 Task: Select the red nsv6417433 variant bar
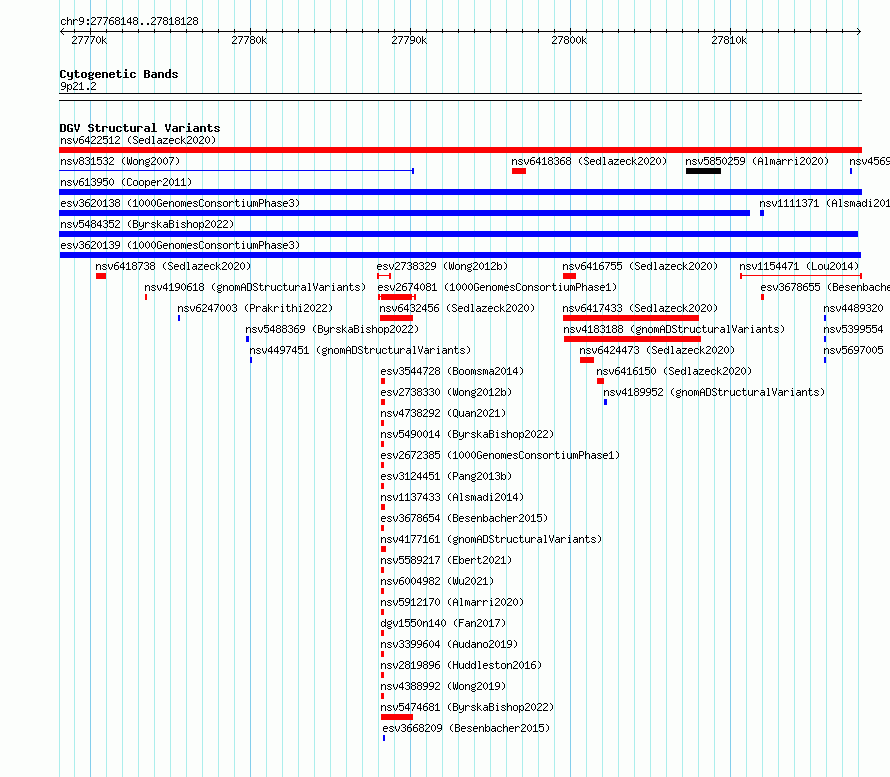(631, 318)
